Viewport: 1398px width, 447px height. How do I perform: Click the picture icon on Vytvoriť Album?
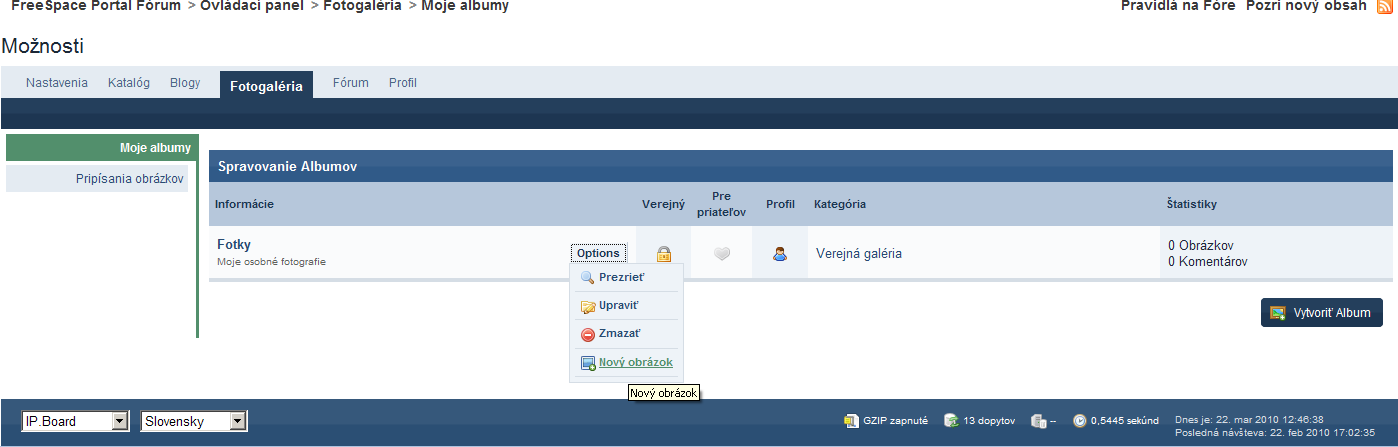tap(1277, 313)
